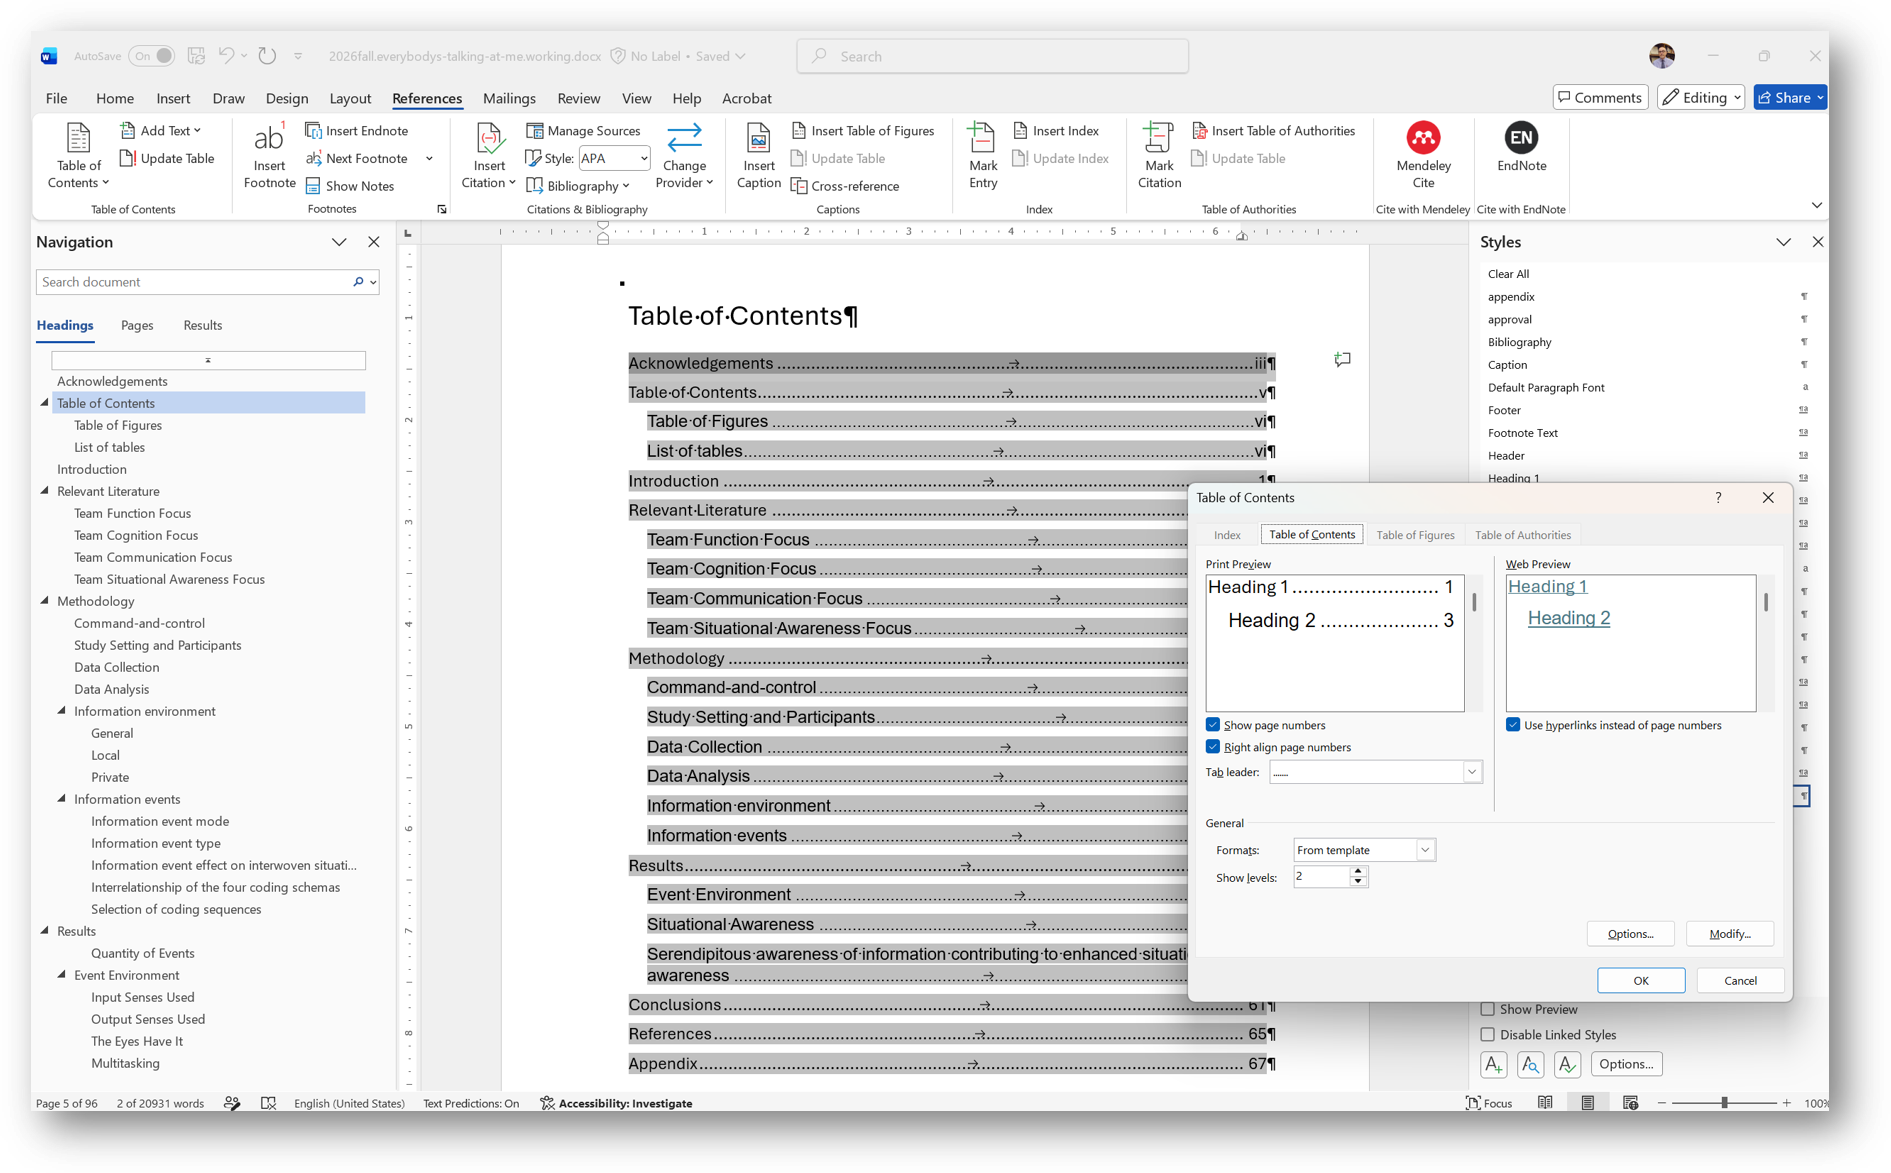Uncheck Right align page numbers

coord(1213,747)
